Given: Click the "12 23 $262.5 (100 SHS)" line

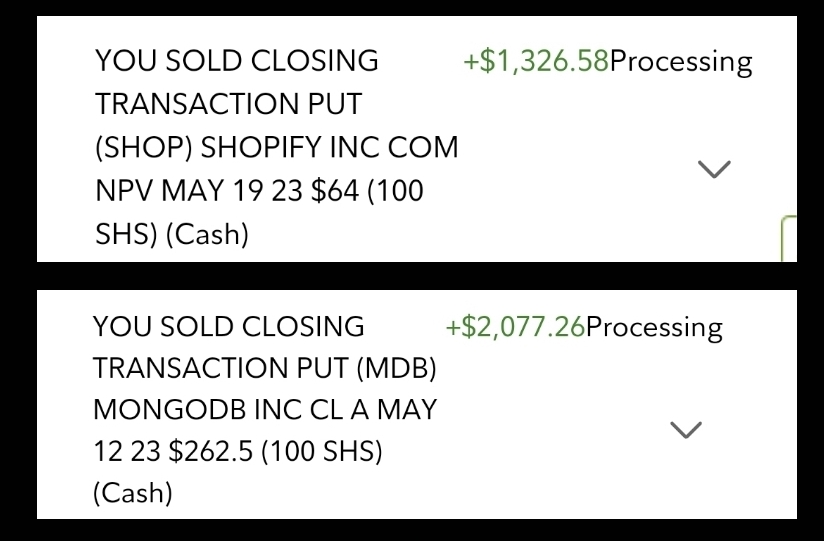Looking at the screenshot, I should pyautogui.click(x=238, y=451).
